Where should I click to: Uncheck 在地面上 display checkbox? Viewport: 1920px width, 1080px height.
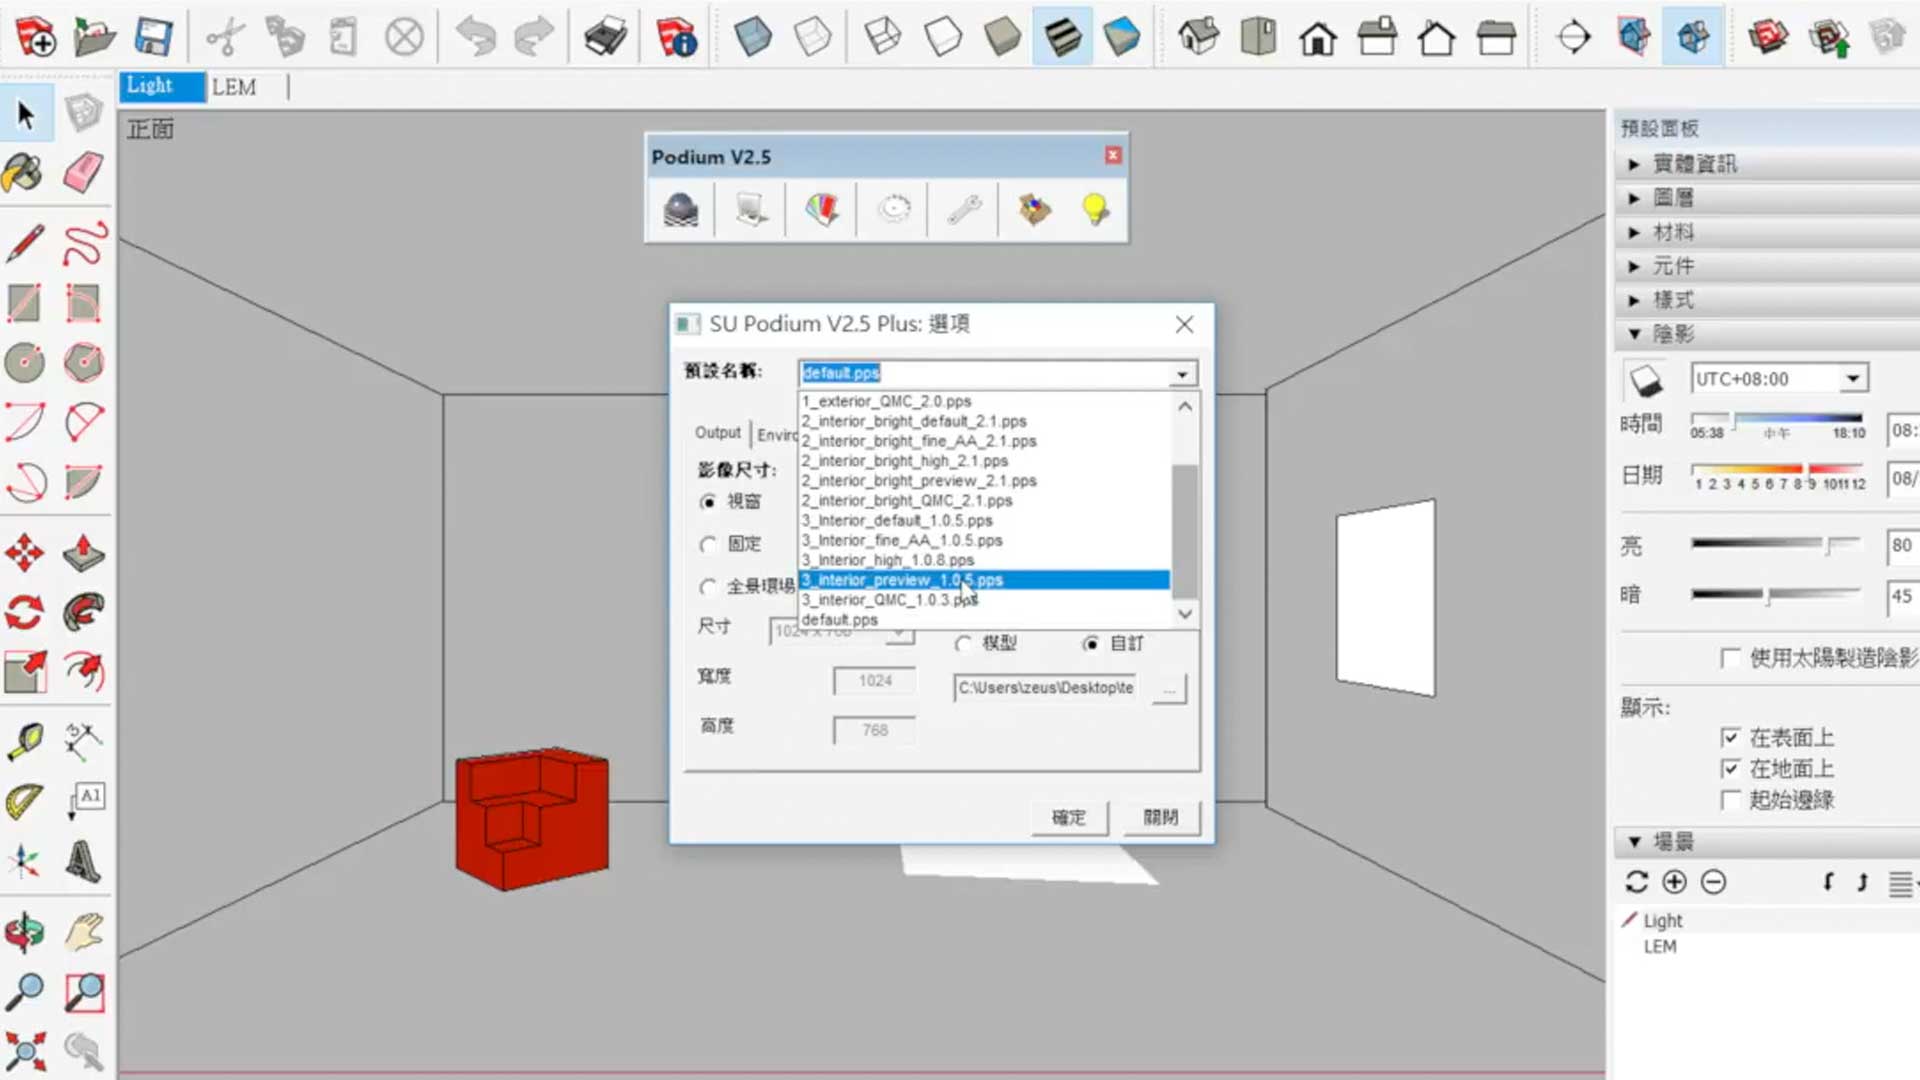click(x=1730, y=769)
